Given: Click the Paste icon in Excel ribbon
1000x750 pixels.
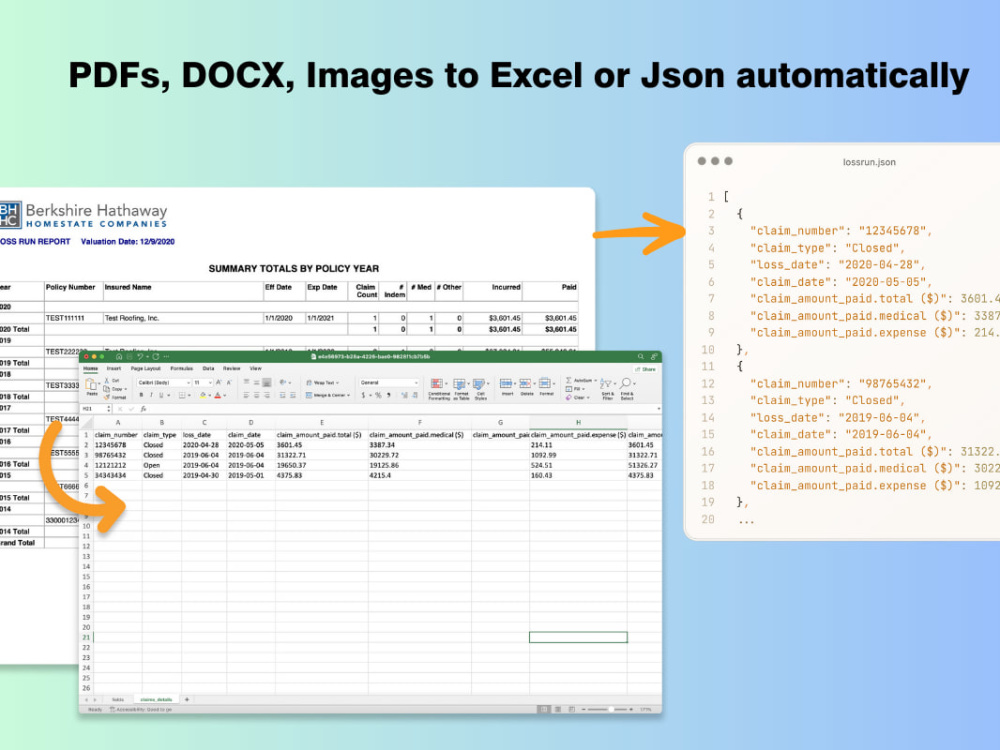Looking at the screenshot, I should [91, 384].
